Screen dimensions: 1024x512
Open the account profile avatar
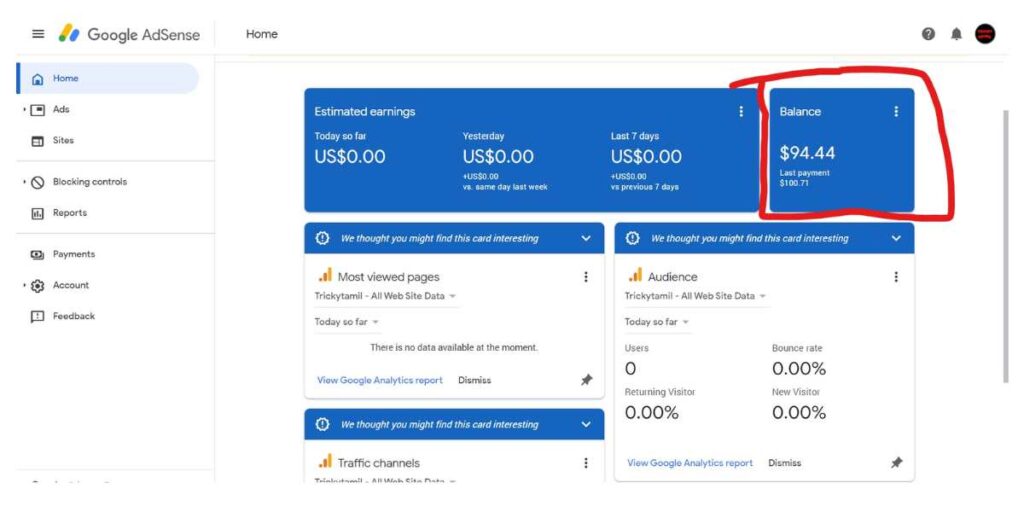tap(985, 34)
